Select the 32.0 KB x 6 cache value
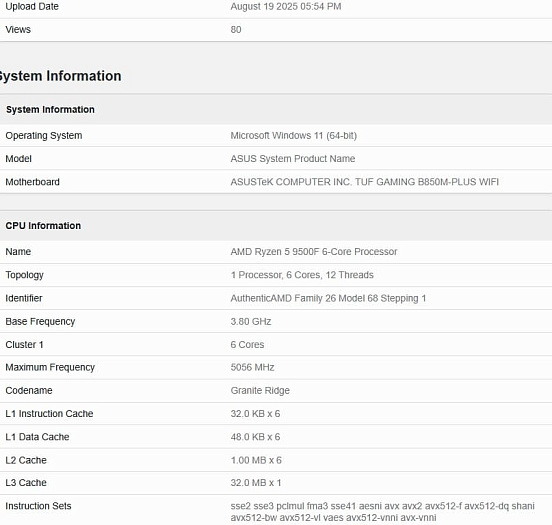Image resolution: width=552 pixels, height=525 pixels. [x=255, y=414]
